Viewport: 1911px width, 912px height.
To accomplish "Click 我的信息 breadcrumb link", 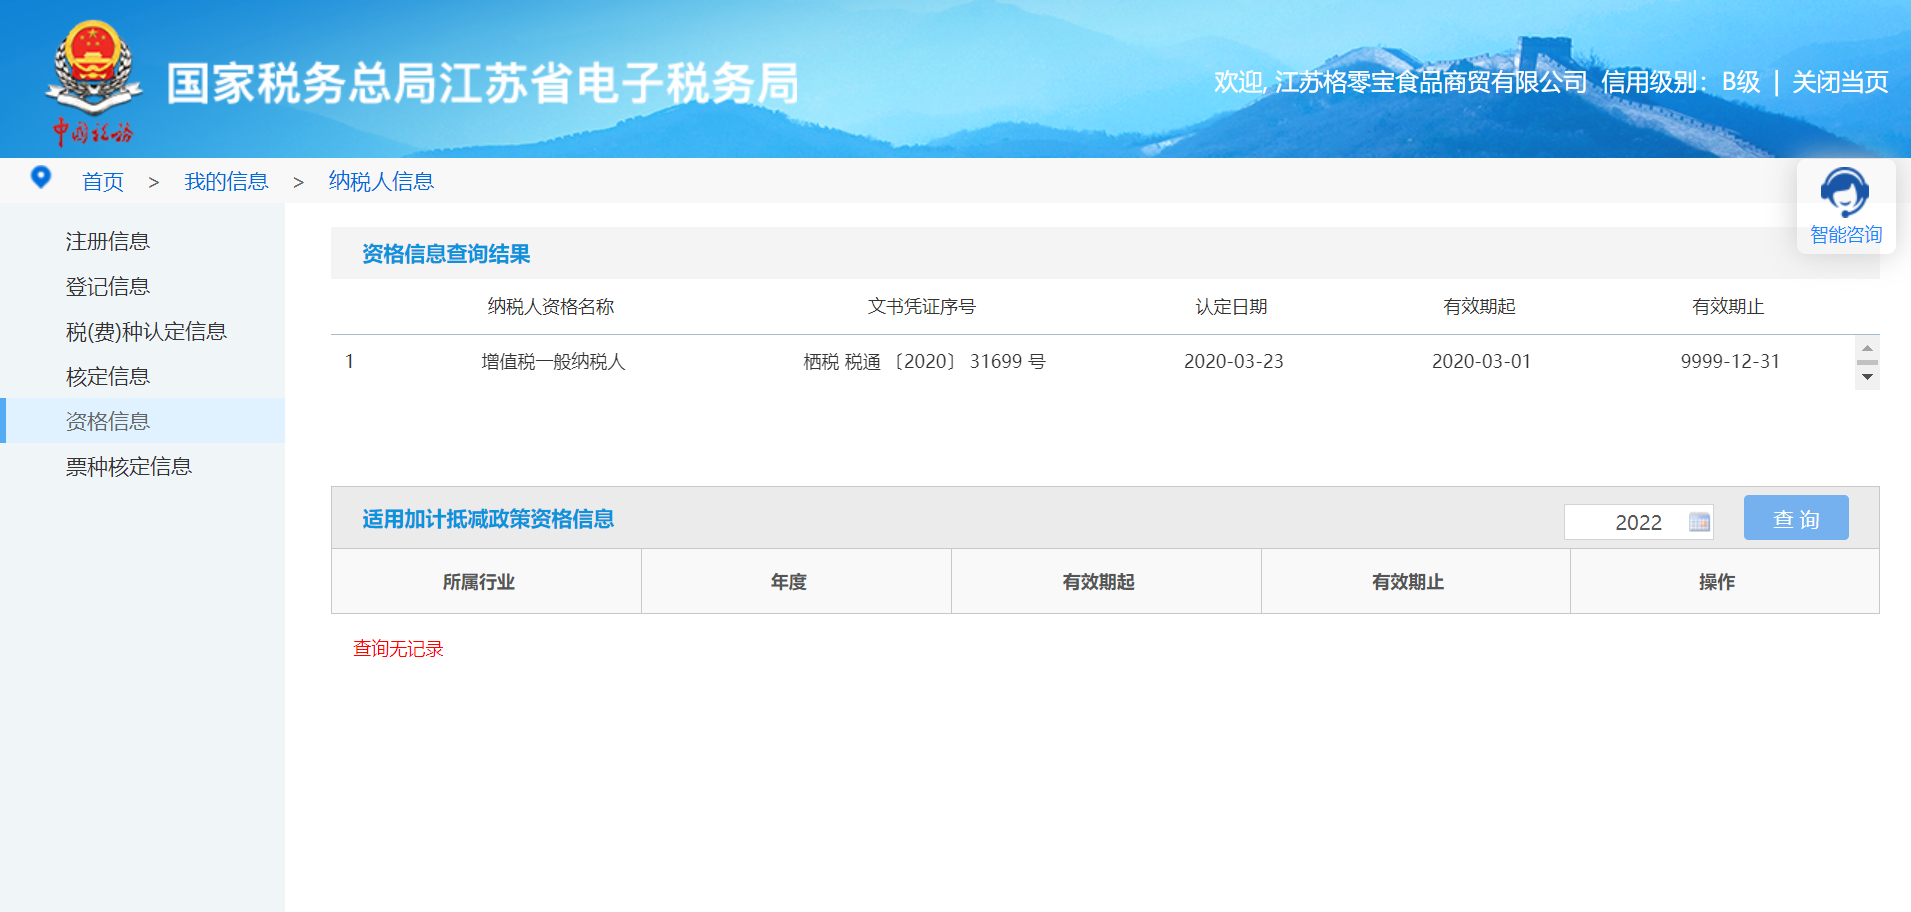I will coord(226,182).
